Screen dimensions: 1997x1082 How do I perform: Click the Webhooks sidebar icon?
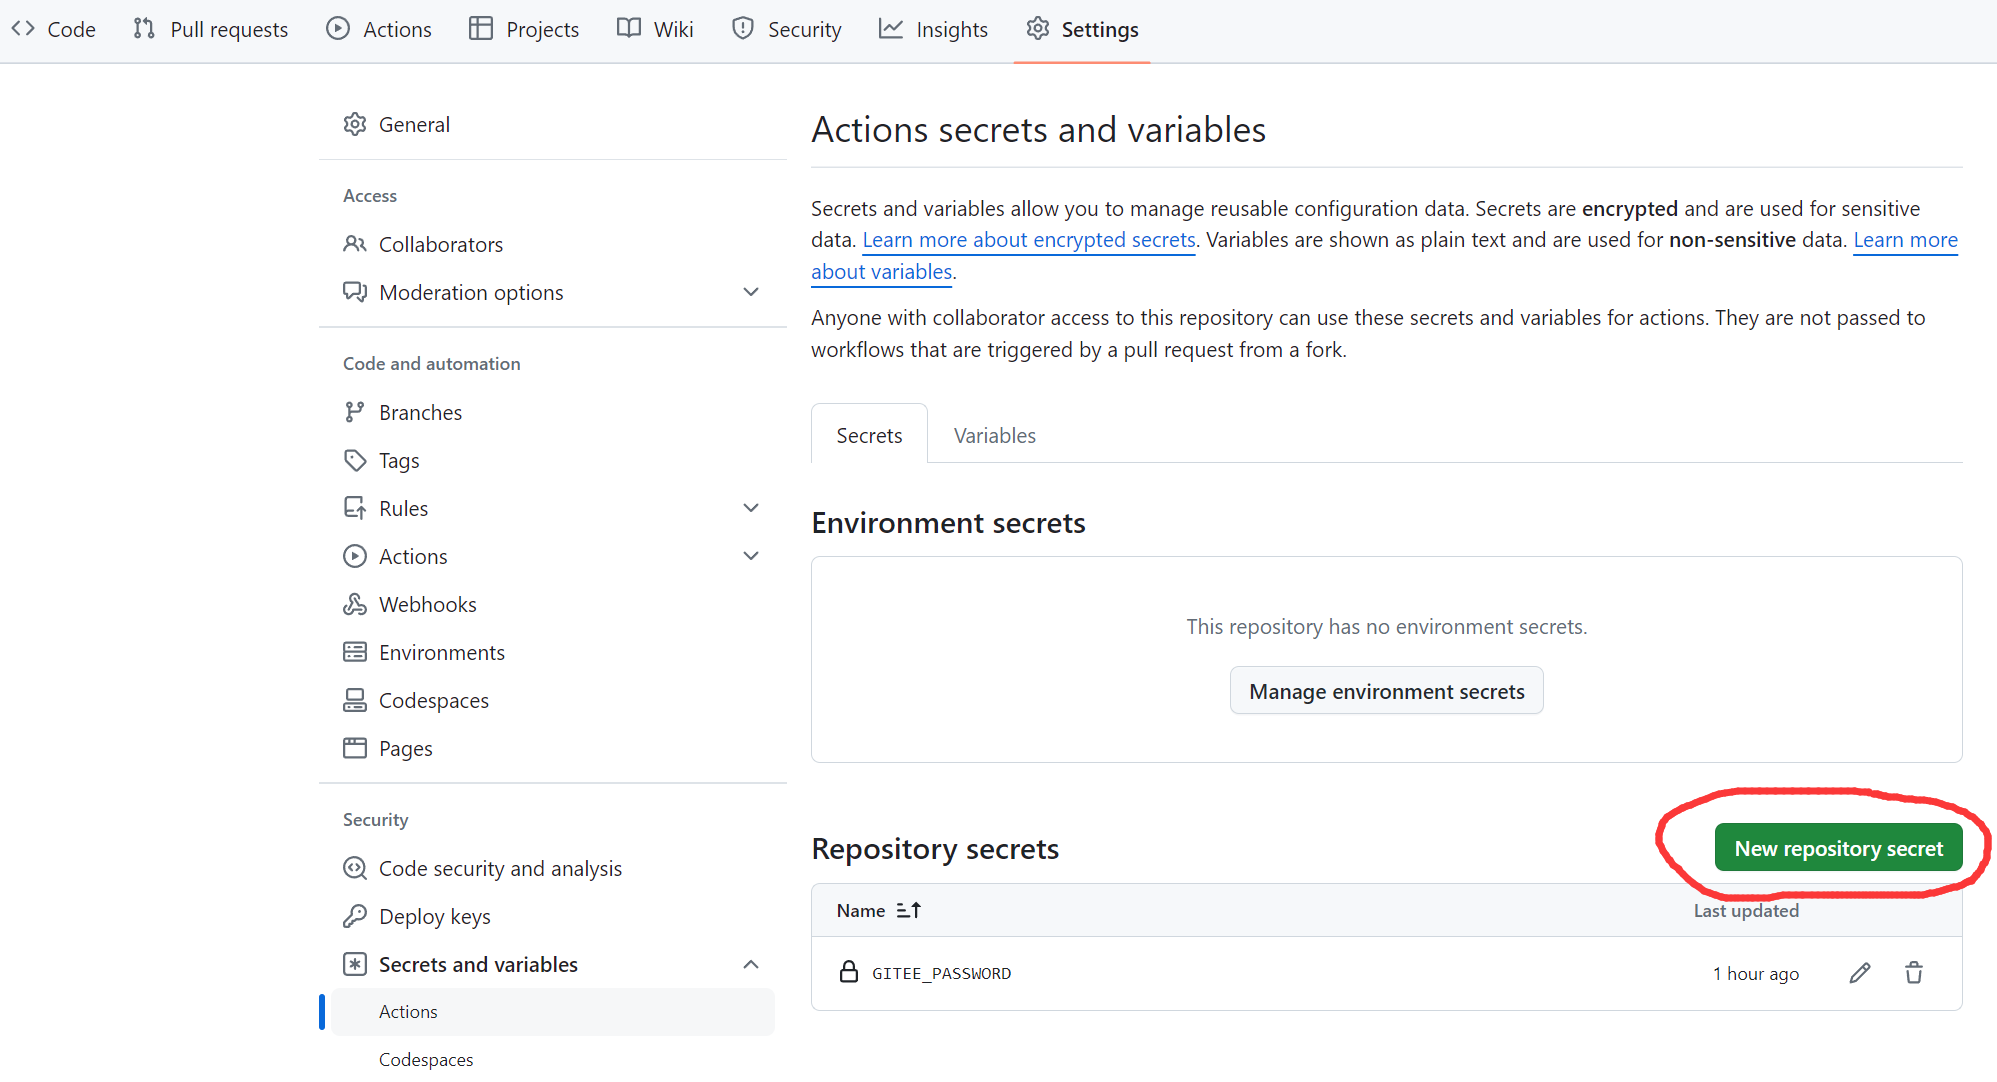(x=355, y=604)
